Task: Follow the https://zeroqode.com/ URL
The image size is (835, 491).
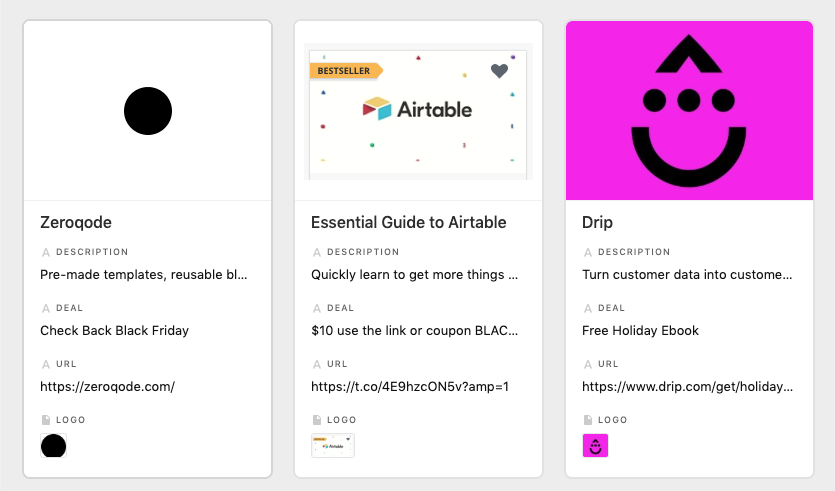Action: [108, 387]
